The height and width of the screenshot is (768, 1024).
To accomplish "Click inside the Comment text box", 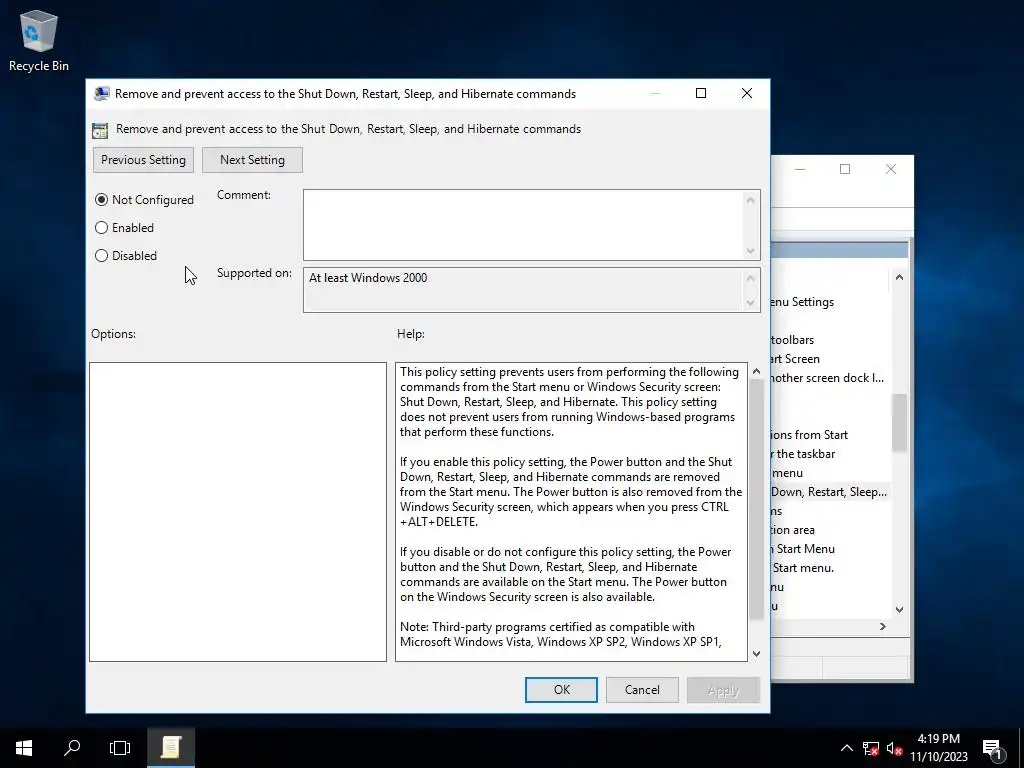I will [x=522, y=225].
